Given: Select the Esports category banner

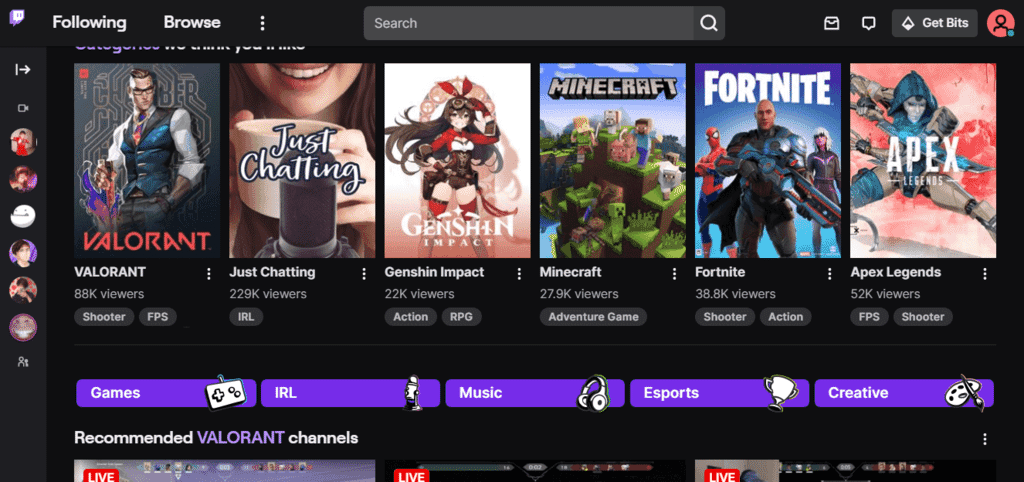Looking at the screenshot, I should [x=720, y=393].
